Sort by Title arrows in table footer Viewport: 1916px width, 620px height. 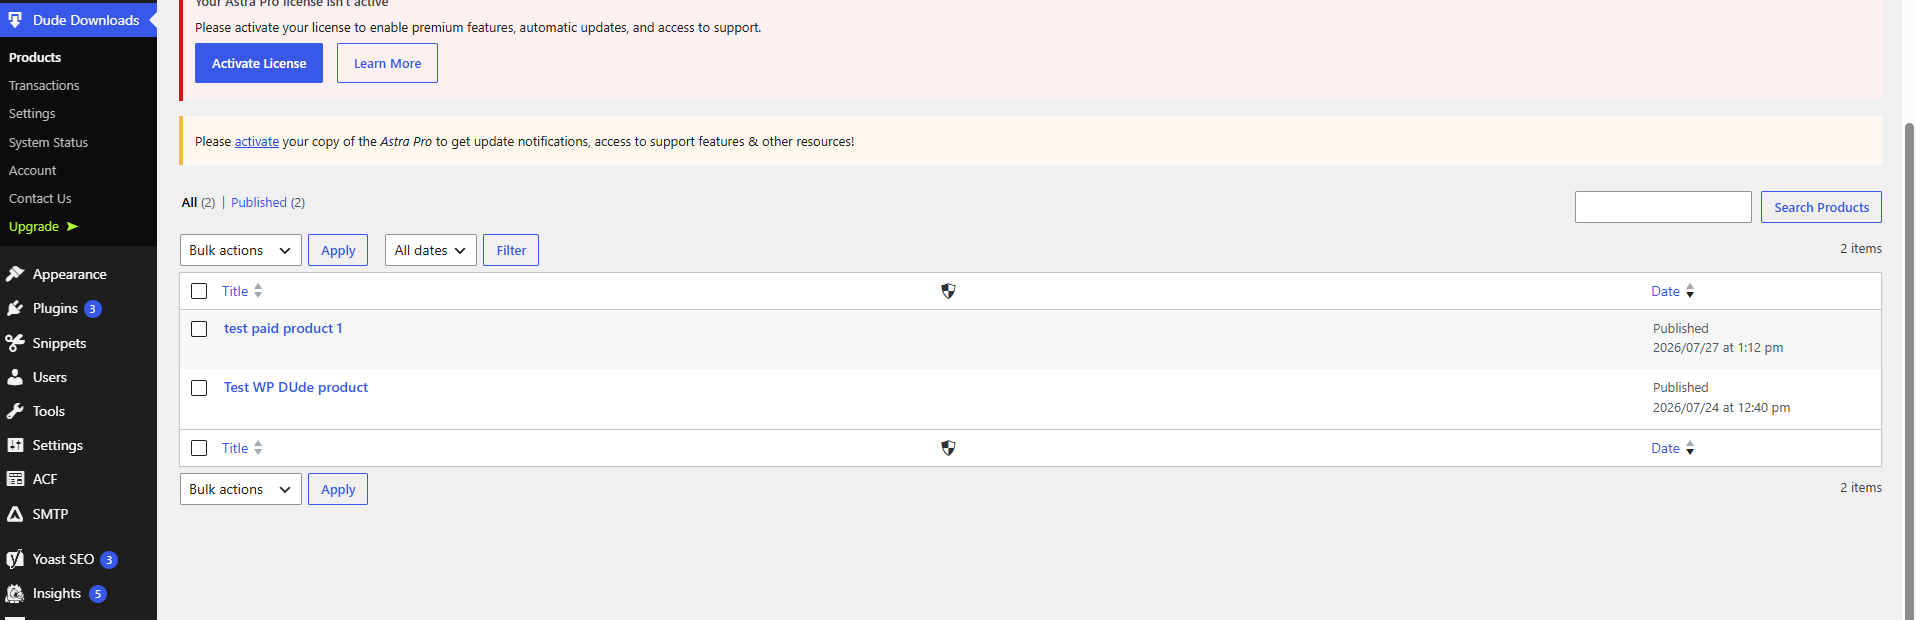pos(258,448)
